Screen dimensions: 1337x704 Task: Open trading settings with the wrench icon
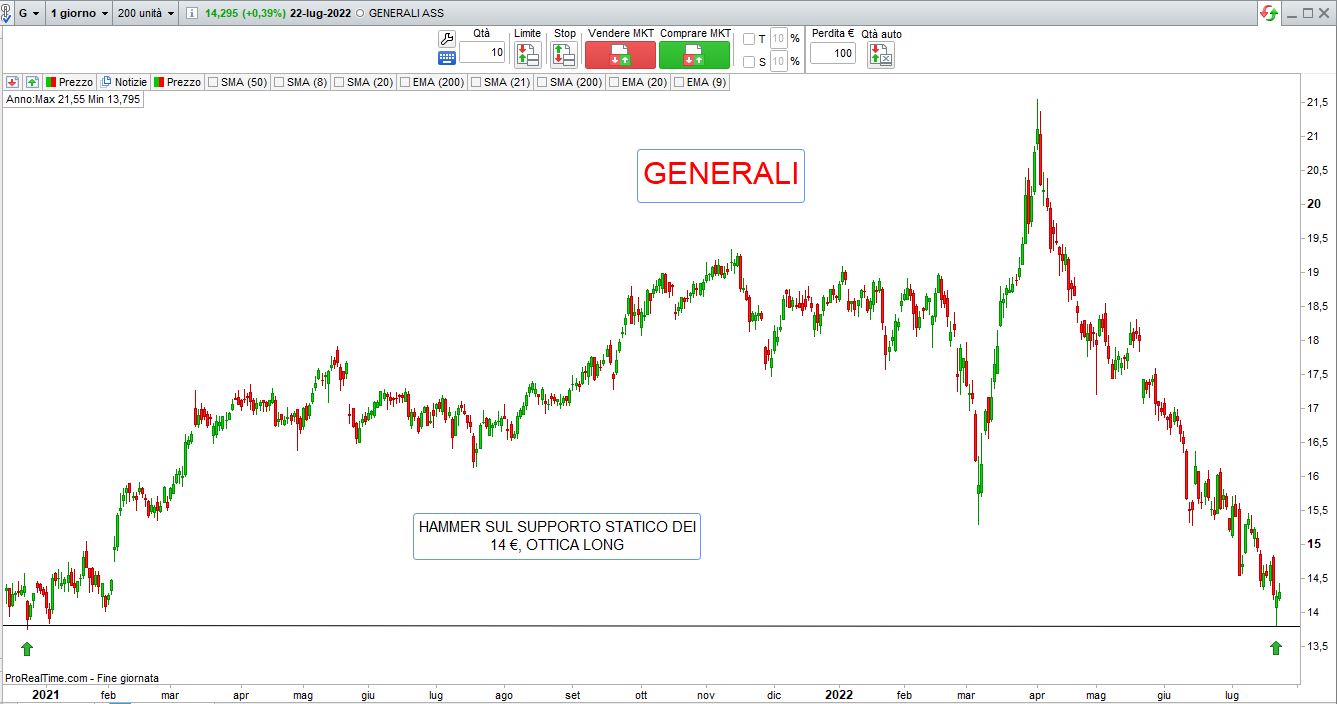click(447, 38)
